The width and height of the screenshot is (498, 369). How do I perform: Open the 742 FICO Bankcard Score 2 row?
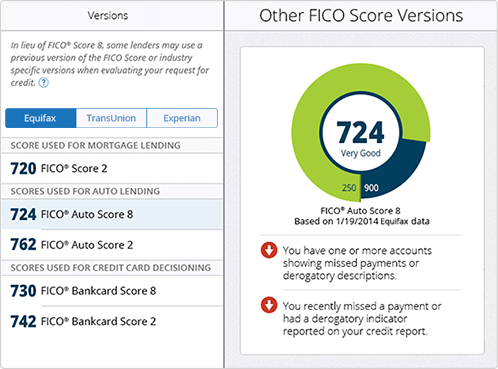point(112,321)
